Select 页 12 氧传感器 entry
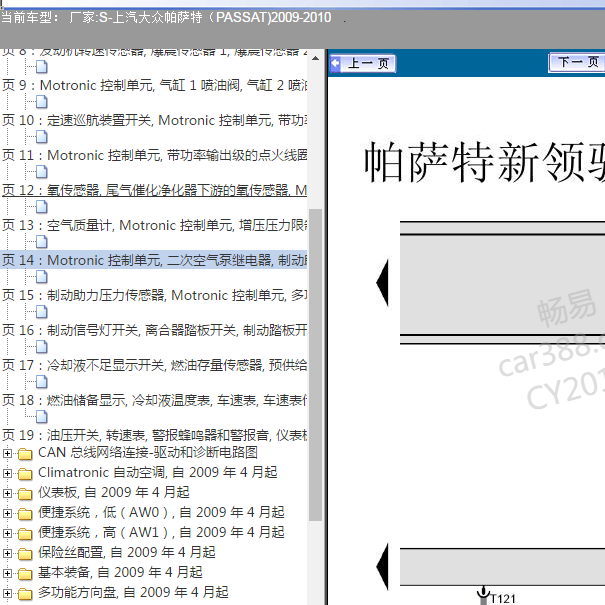The width and height of the screenshot is (605, 605). (x=154, y=190)
